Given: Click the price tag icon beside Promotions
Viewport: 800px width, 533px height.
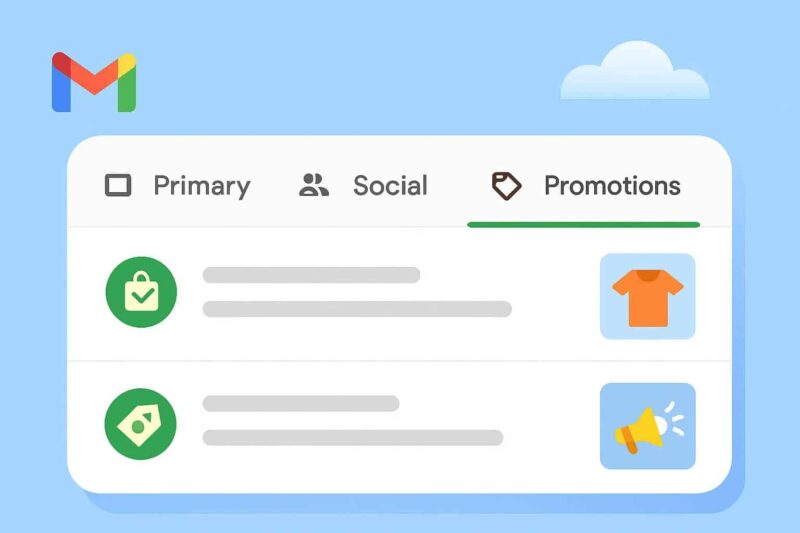Looking at the screenshot, I should pos(506,186).
